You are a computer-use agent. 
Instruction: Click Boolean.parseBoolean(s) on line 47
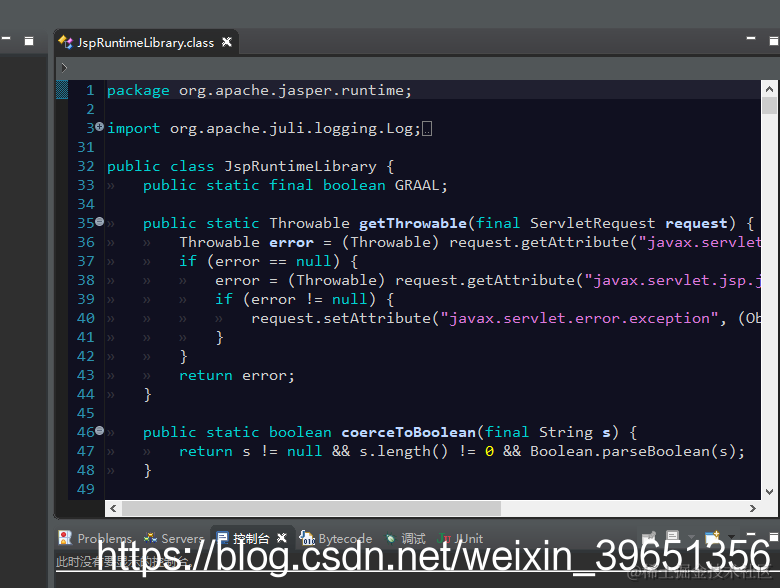point(632,451)
